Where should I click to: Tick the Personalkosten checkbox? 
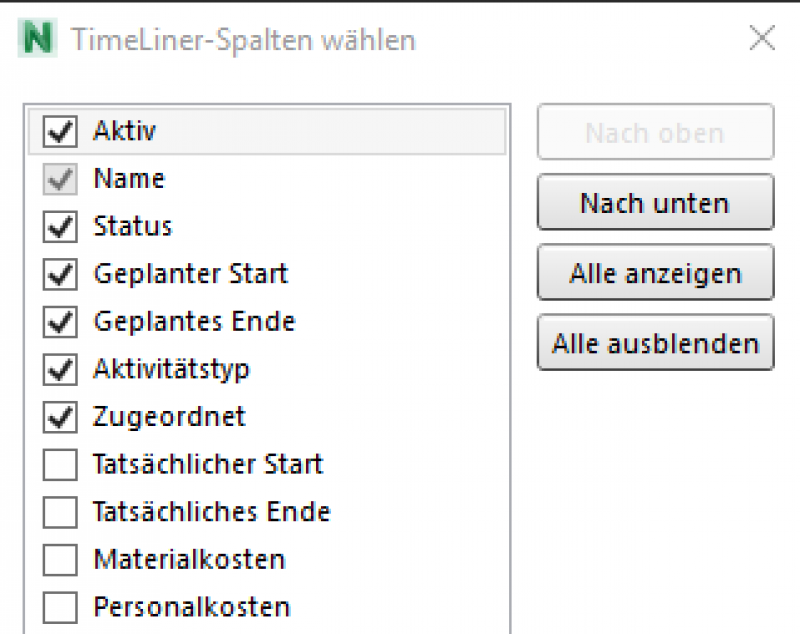tap(61, 608)
